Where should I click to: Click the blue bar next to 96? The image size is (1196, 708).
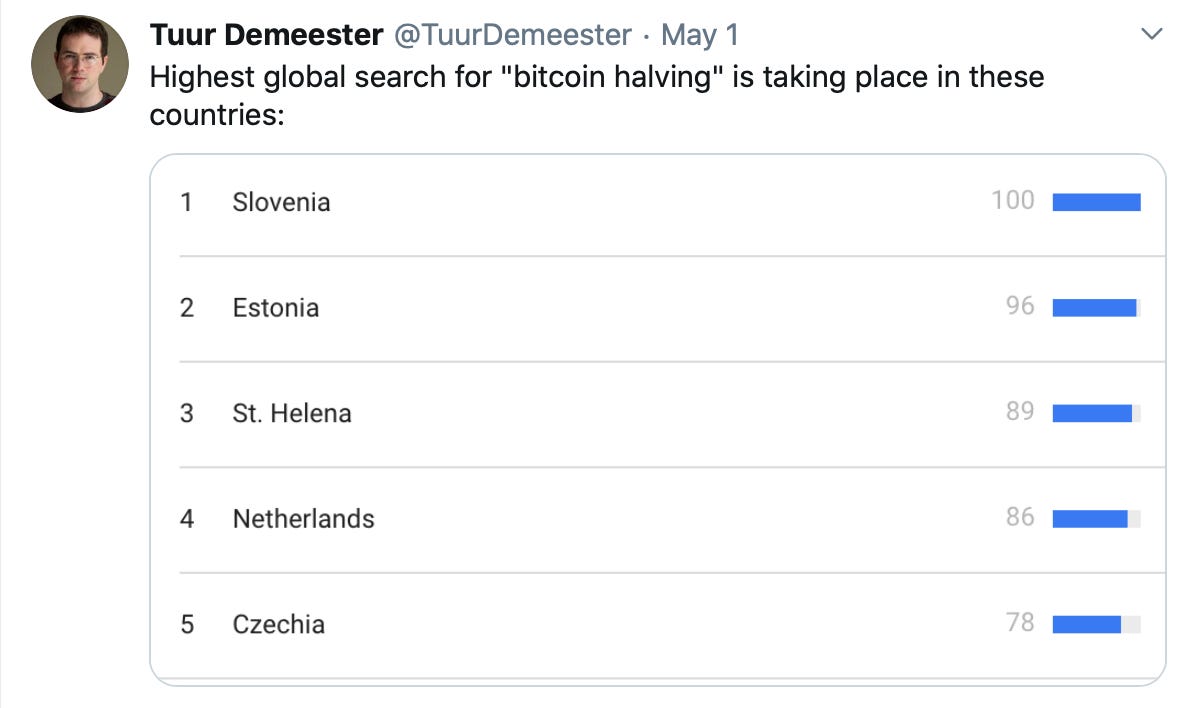tap(1094, 307)
